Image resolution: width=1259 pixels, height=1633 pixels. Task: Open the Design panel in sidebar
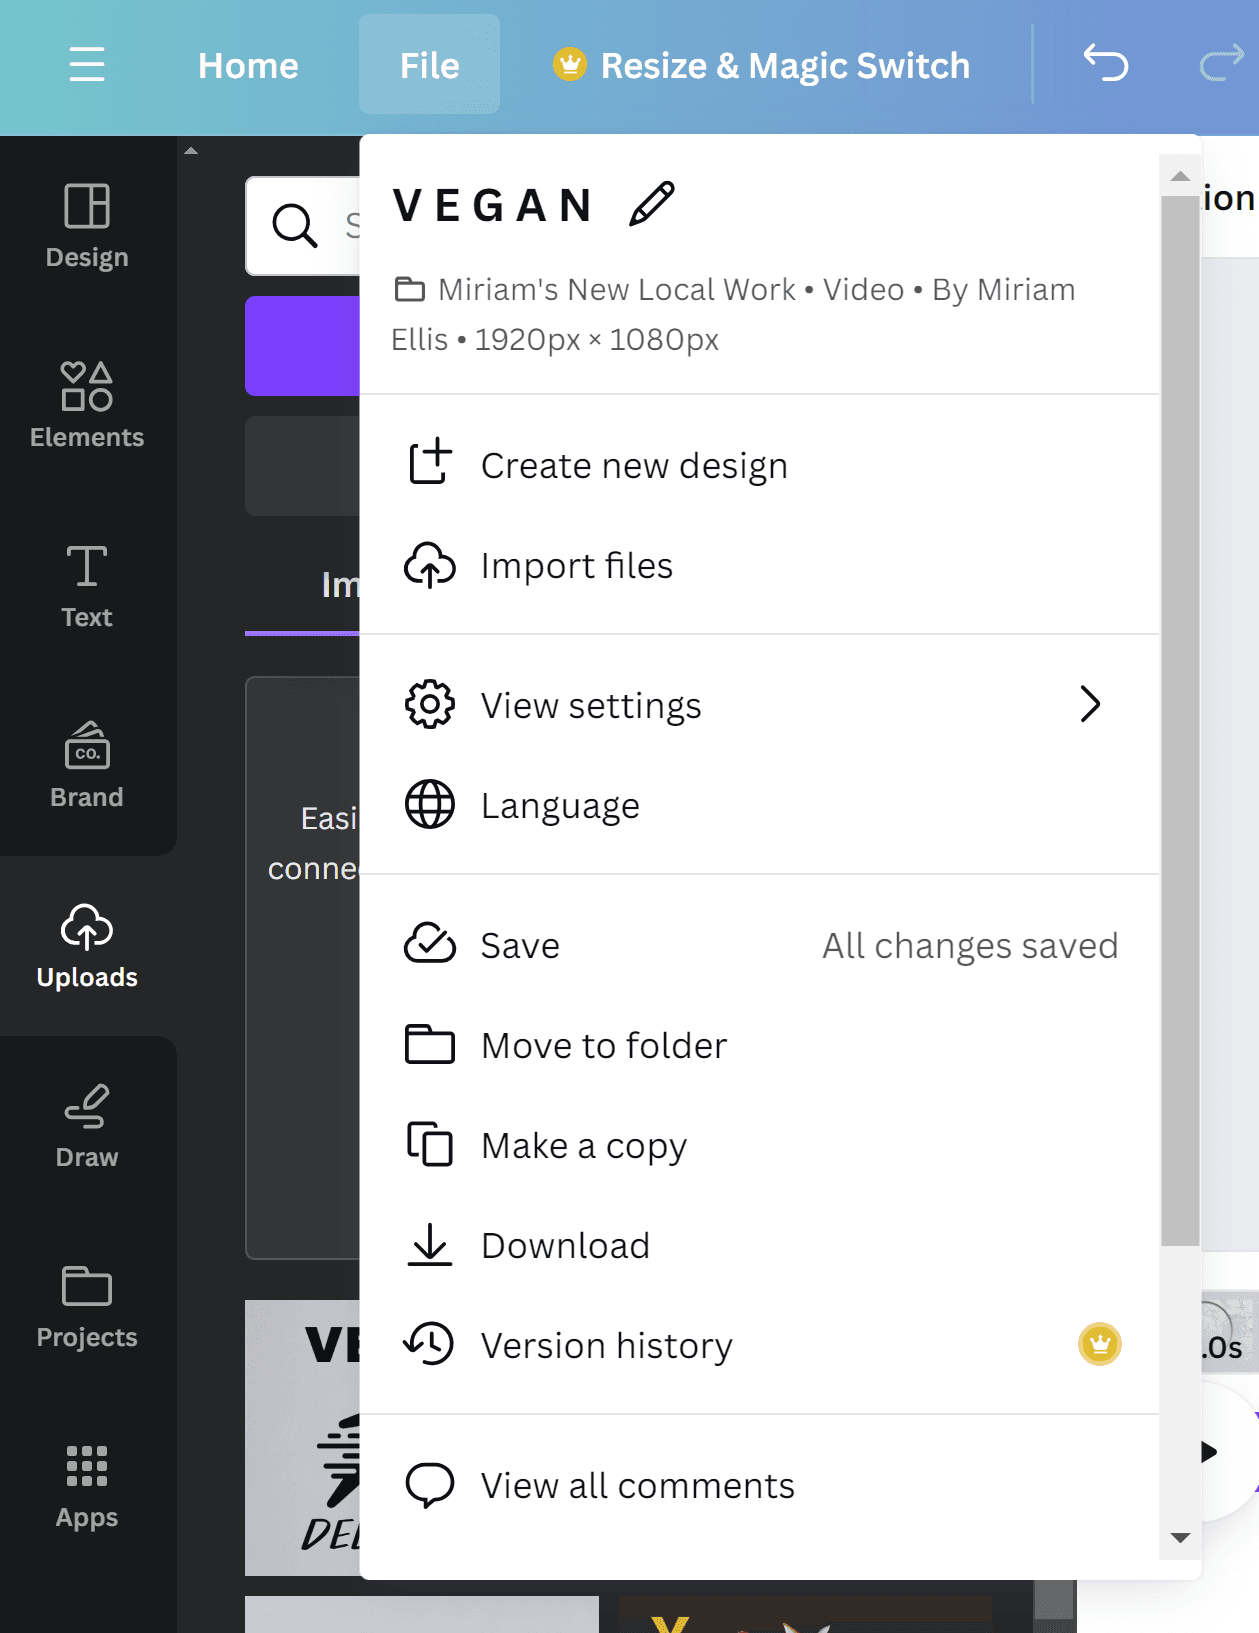tap(87, 225)
